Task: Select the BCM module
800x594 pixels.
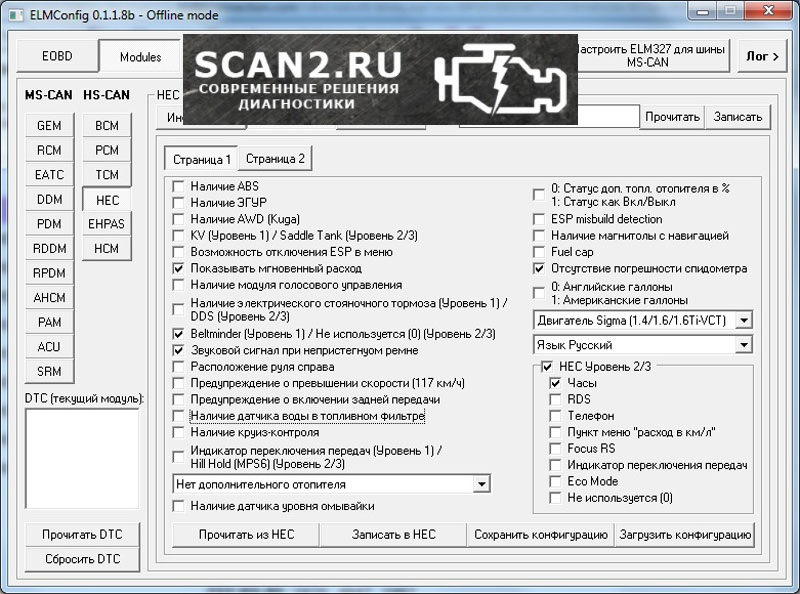Action: [107, 126]
